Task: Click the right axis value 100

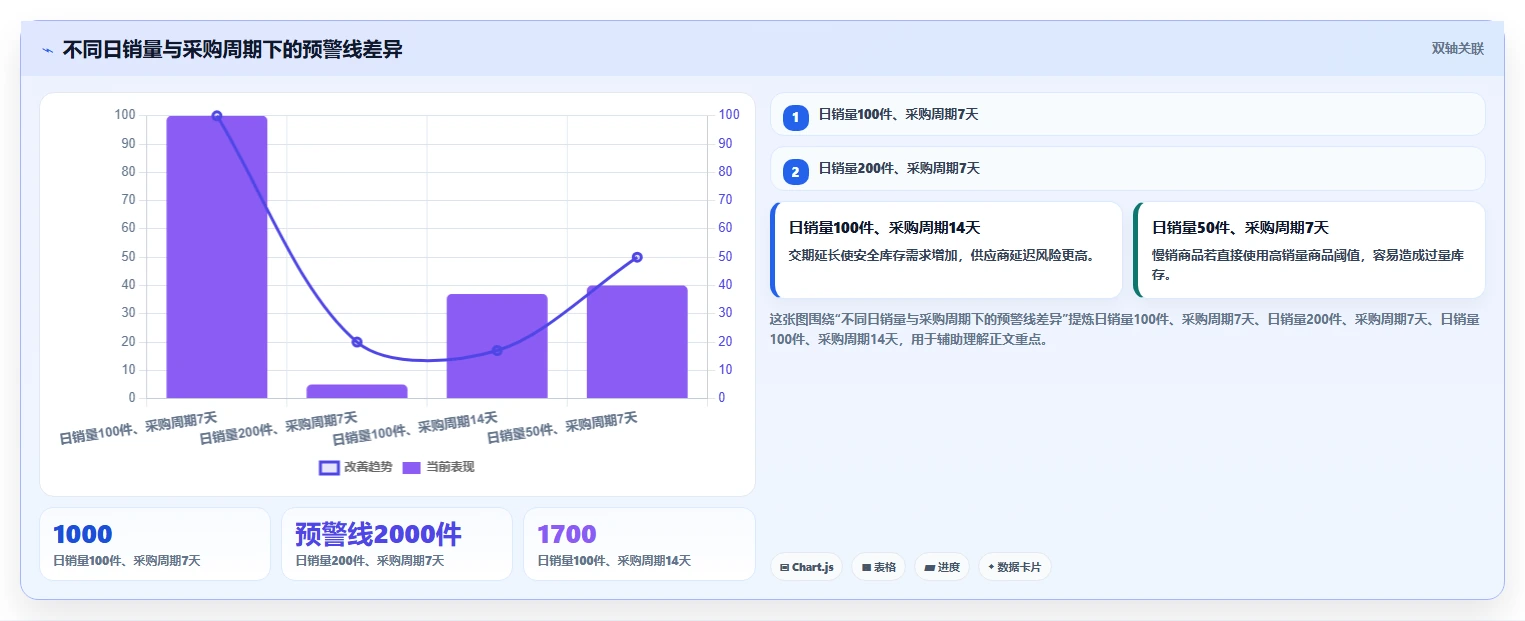Action: click(x=729, y=115)
